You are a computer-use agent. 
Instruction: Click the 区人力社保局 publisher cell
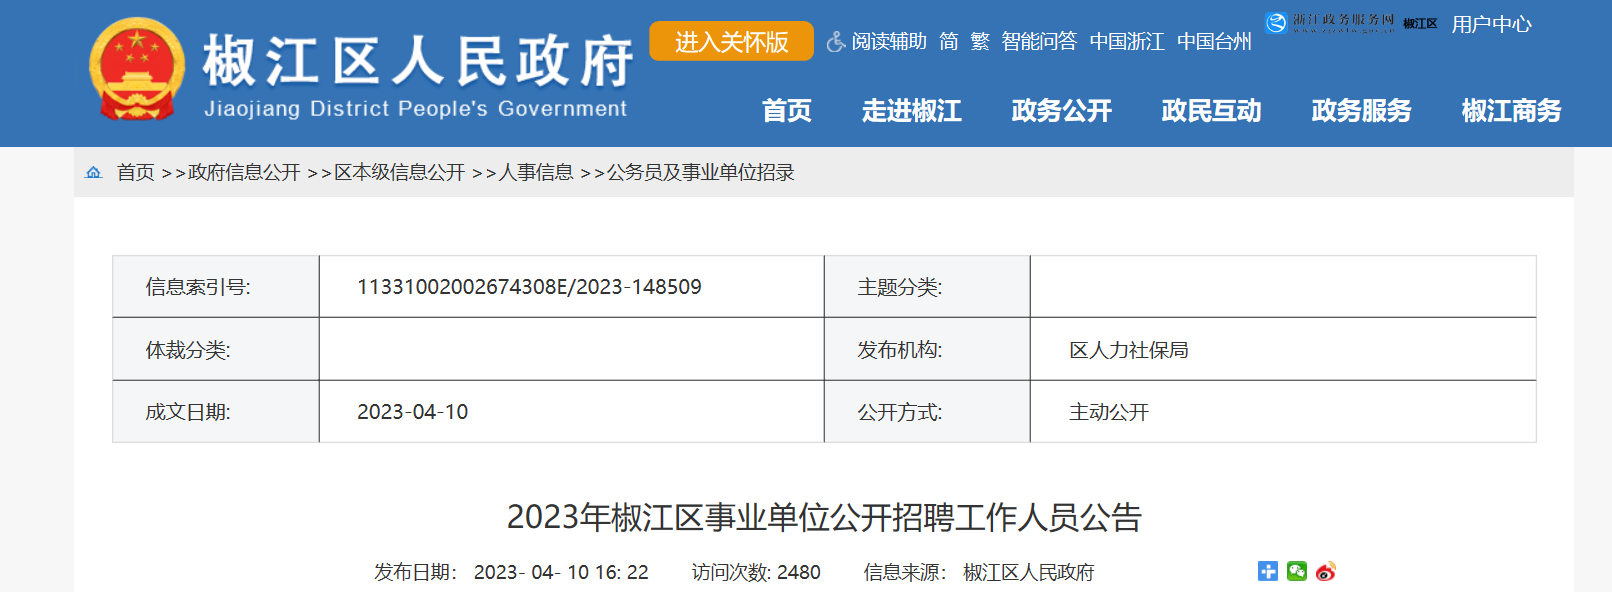coord(1129,350)
